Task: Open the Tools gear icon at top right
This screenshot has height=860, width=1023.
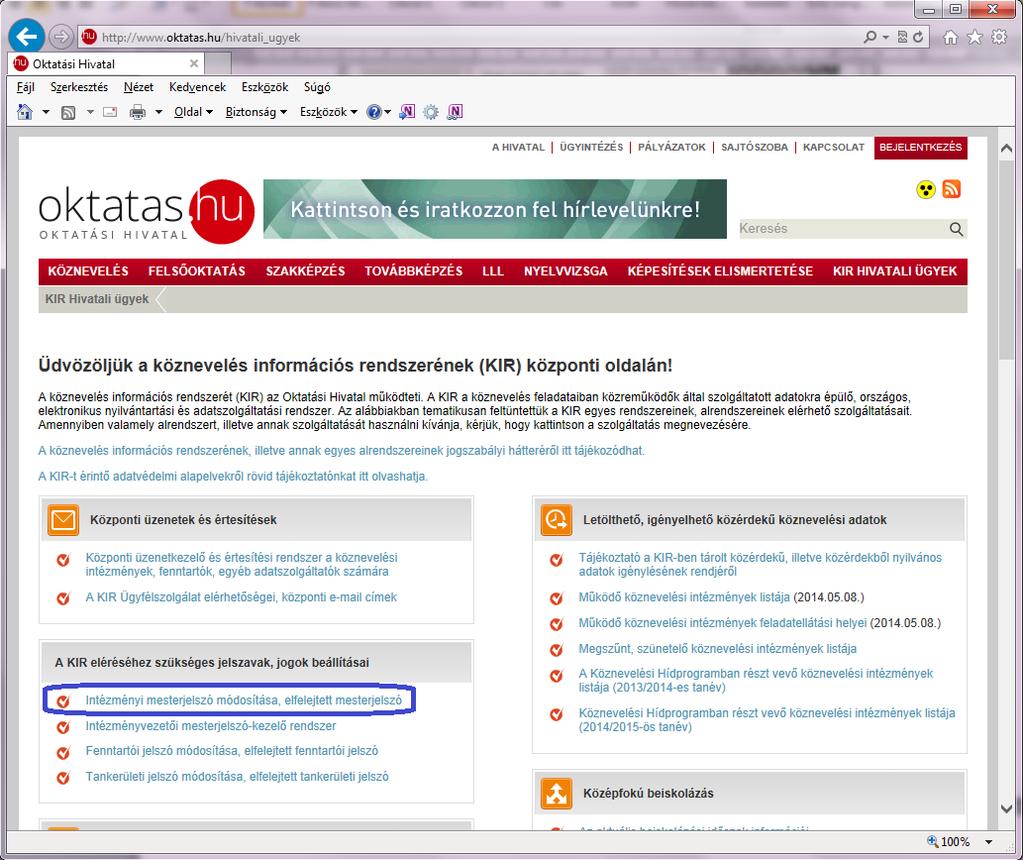Action: point(999,37)
